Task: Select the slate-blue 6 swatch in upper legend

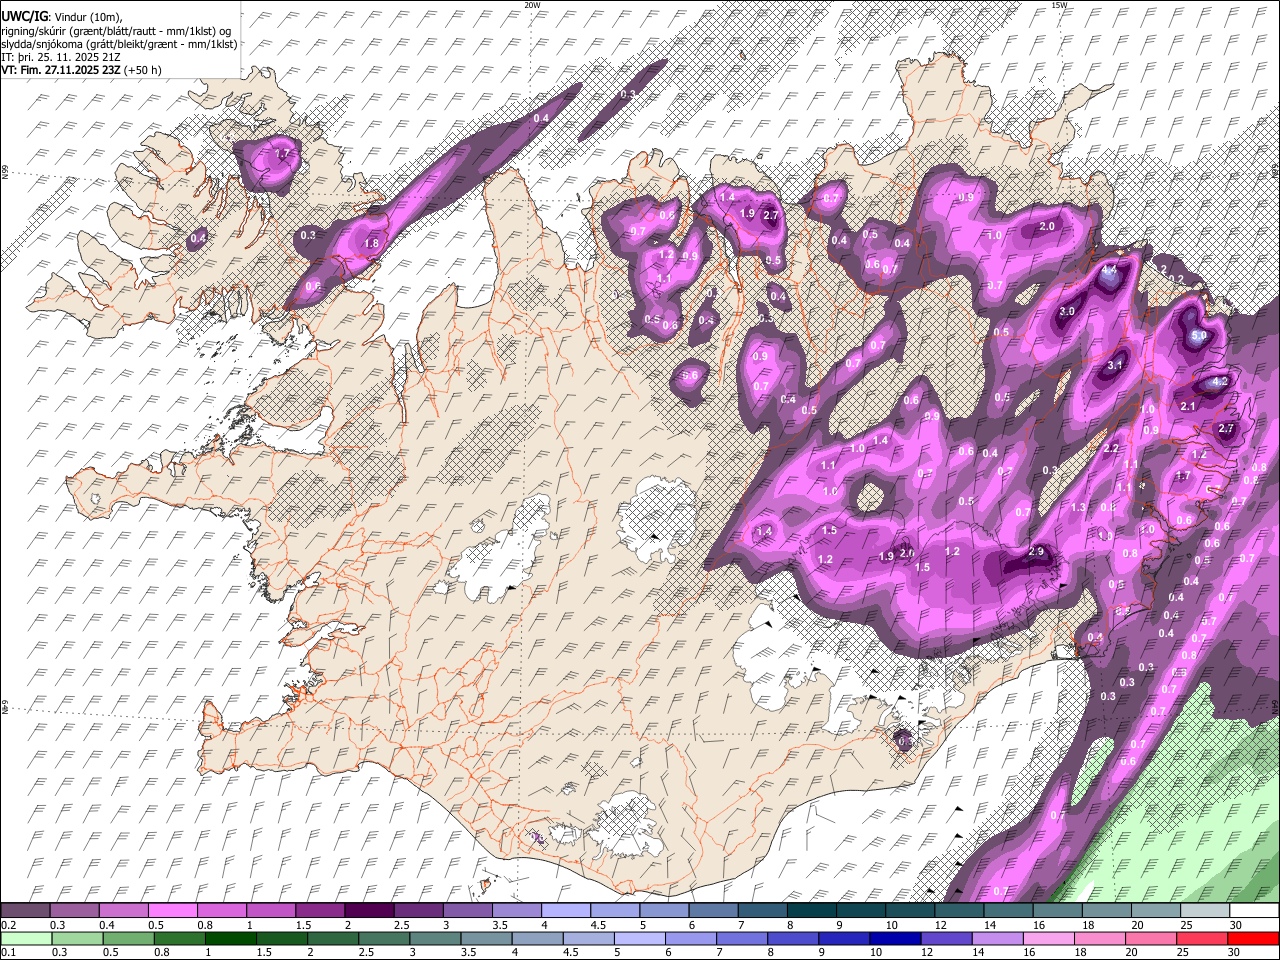Action: coord(713,911)
